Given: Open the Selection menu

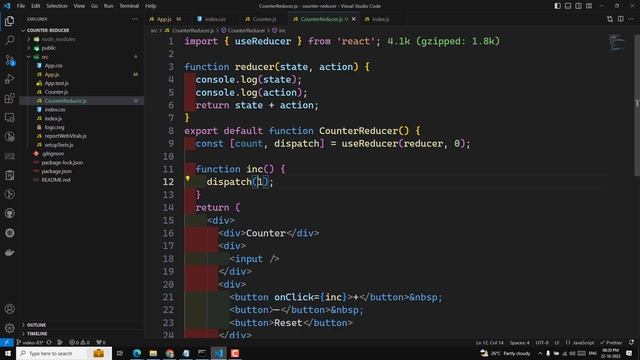Looking at the screenshot, I should tap(57, 6).
